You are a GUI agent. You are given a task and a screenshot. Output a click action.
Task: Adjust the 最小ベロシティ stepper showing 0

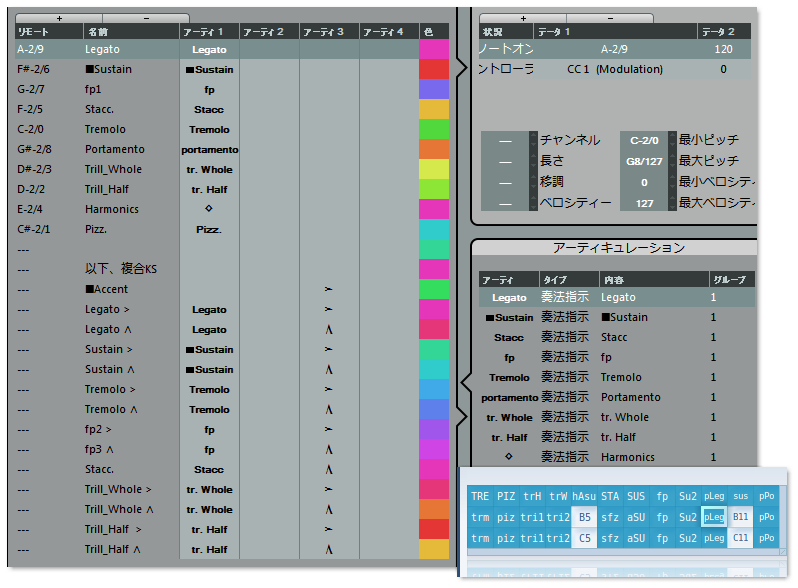672,182
